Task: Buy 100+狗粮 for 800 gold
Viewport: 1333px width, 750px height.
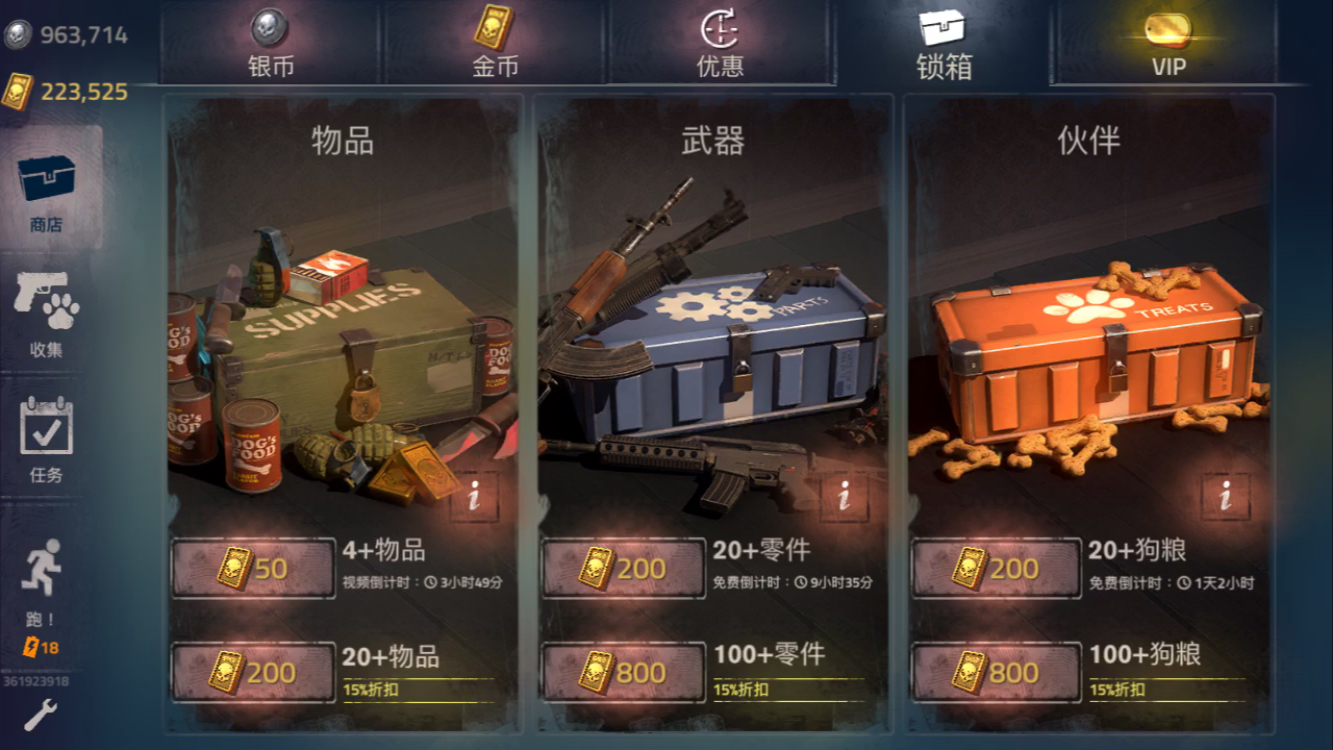Action: 996,672
